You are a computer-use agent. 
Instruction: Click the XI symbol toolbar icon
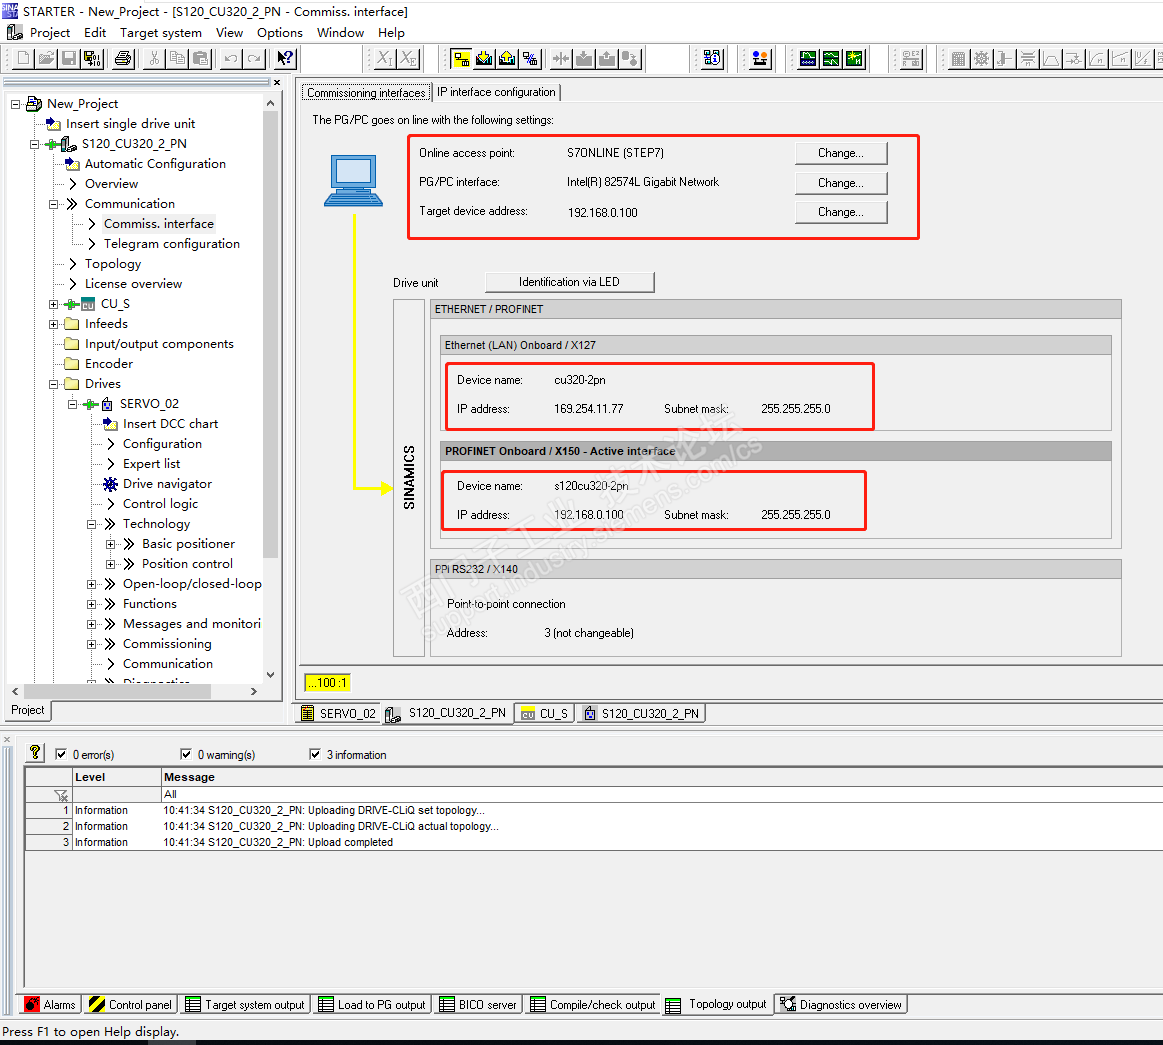point(385,58)
